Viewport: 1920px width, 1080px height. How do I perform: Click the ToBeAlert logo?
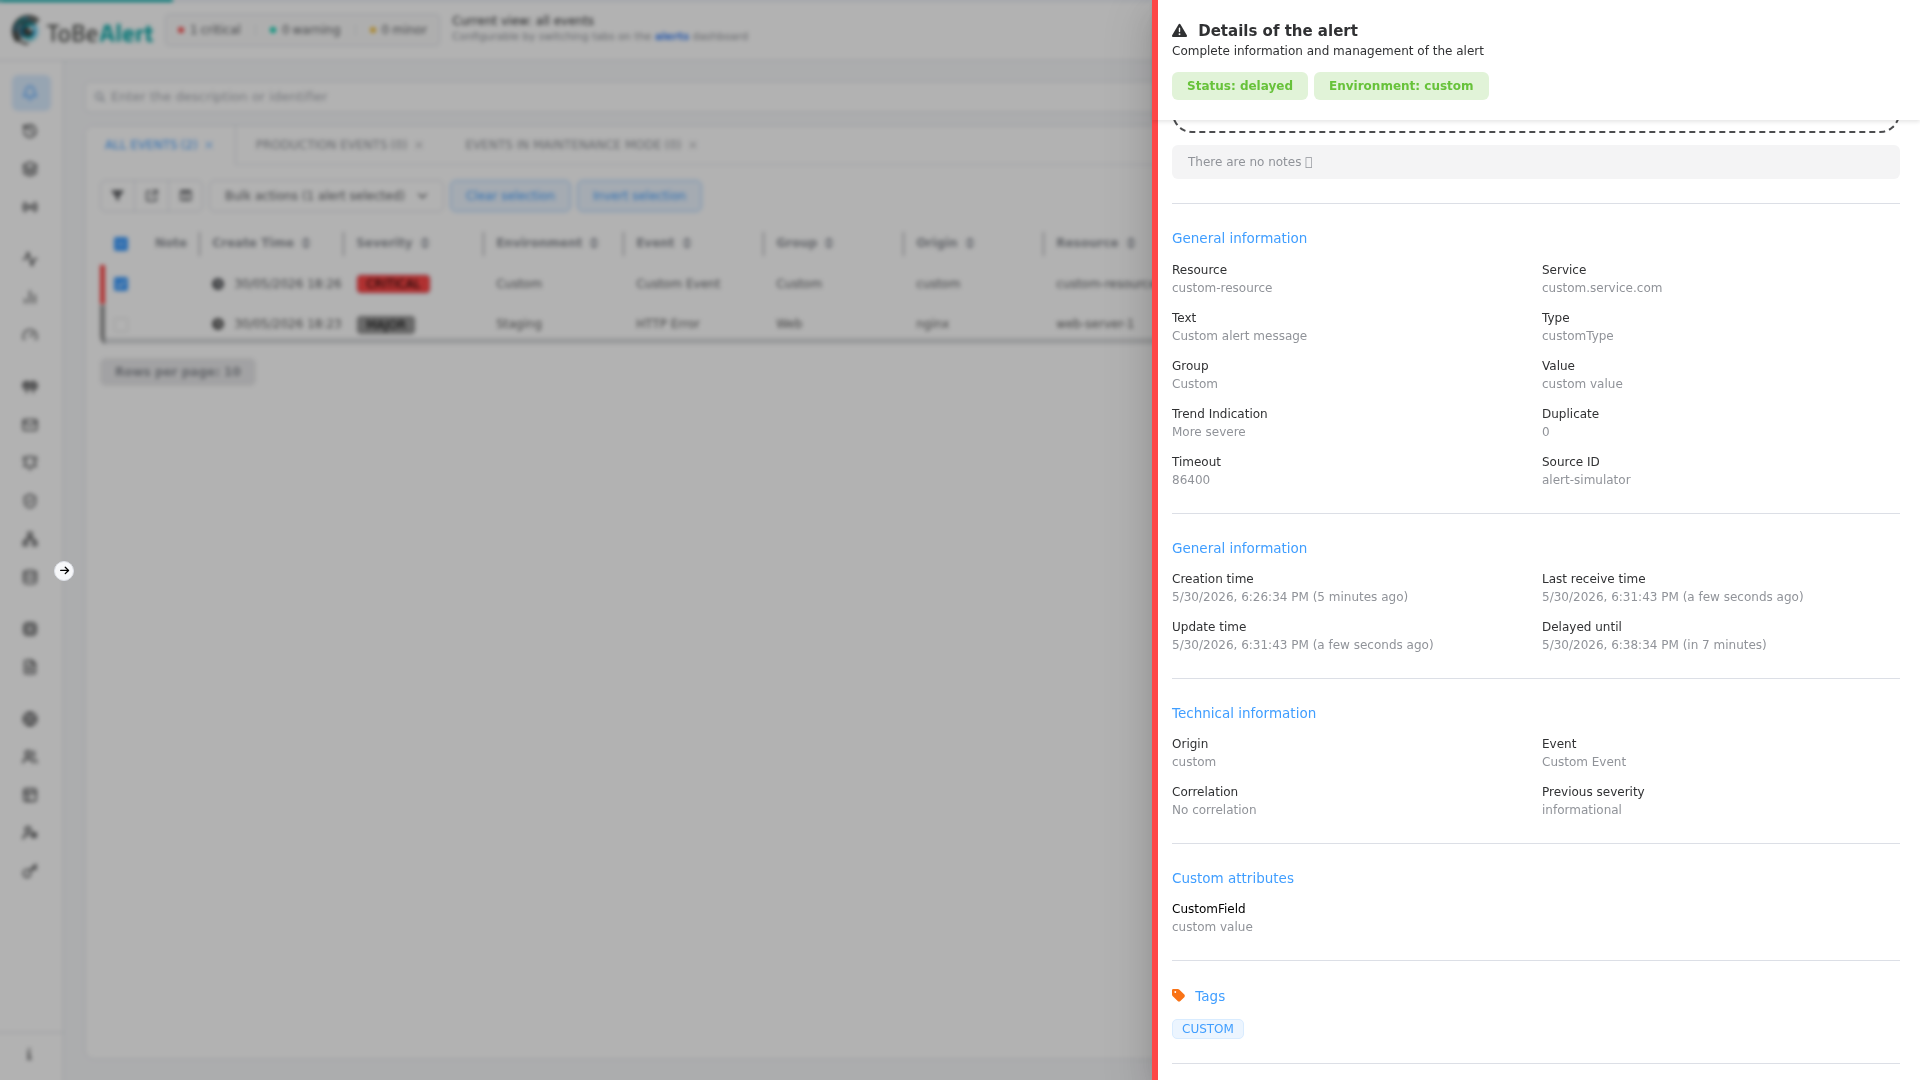(82, 31)
